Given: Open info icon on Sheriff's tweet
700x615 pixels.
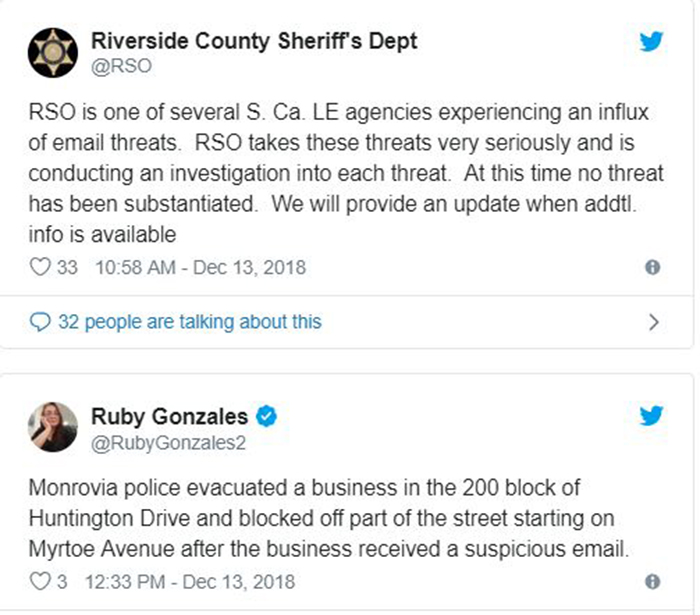Looking at the screenshot, I should click(x=653, y=267).
